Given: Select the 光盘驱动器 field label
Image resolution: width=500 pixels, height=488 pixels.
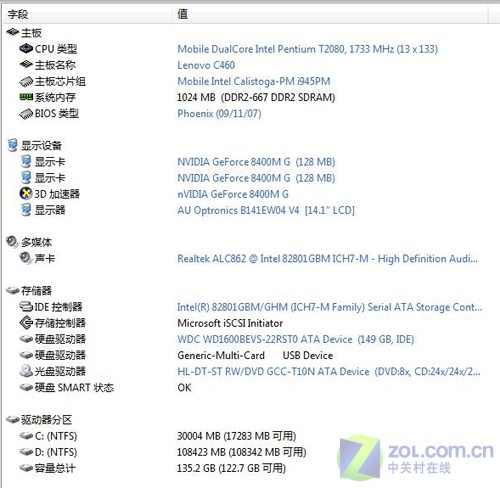Looking at the screenshot, I should tap(60, 371).
